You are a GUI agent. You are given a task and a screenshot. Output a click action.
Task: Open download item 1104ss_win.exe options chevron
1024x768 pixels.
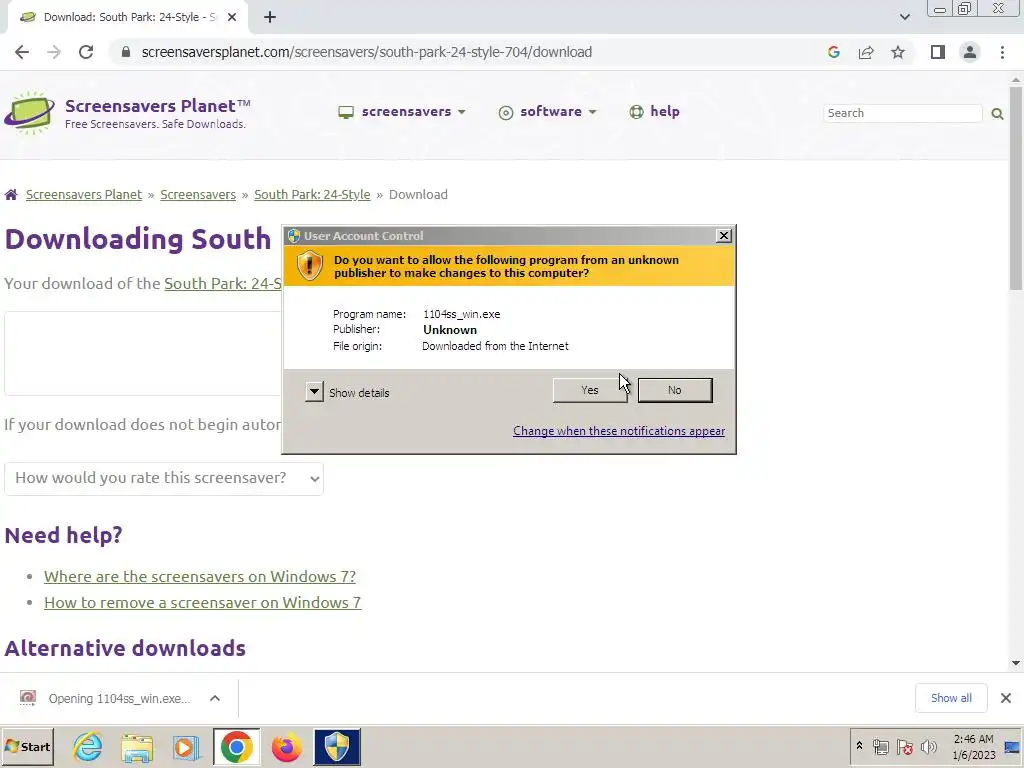(215, 698)
